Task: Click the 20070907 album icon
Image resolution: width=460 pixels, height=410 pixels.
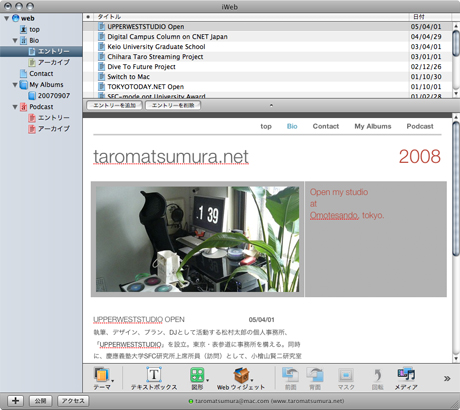Action: pos(32,96)
